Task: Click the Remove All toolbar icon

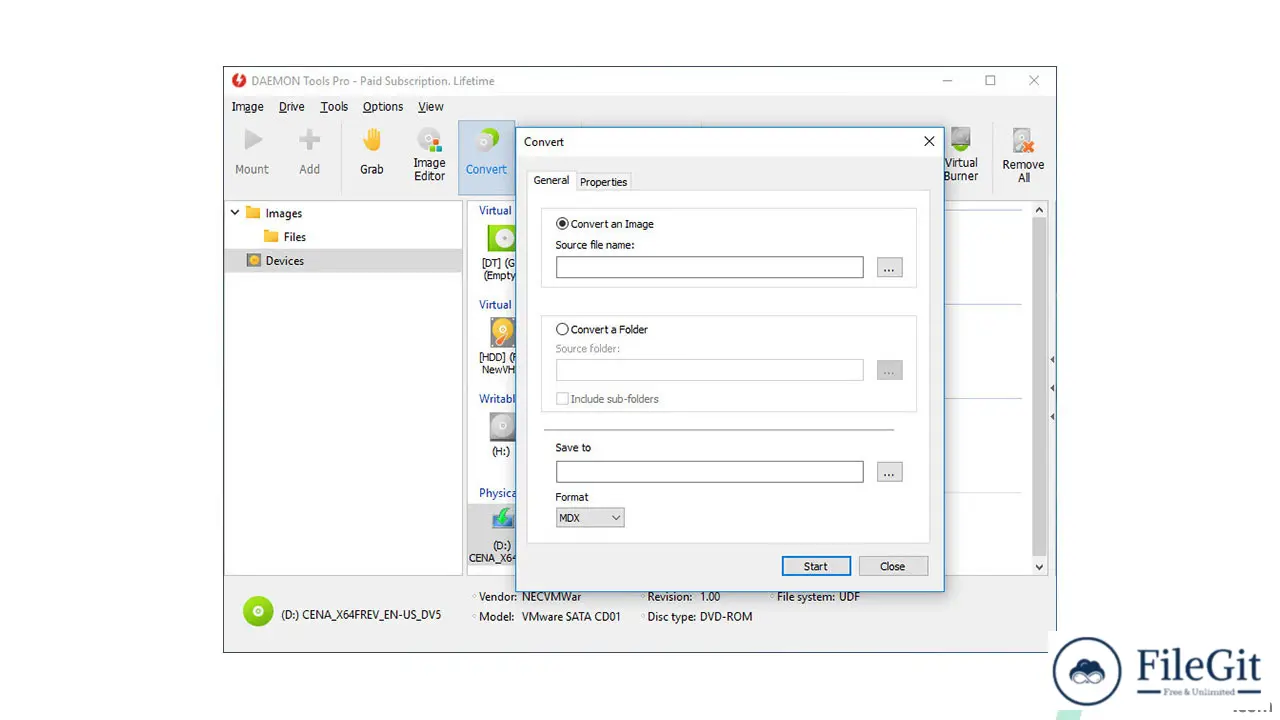Action: click(x=1023, y=155)
